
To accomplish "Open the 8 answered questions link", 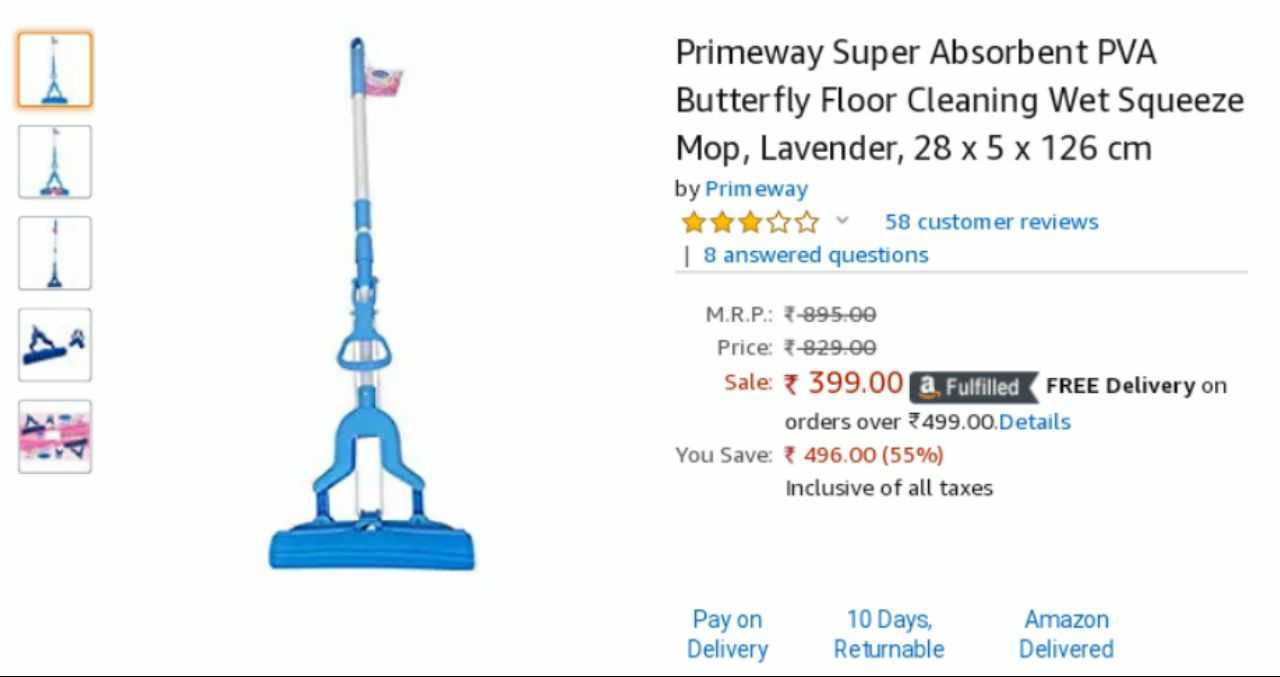I will pyautogui.click(x=815, y=255).
